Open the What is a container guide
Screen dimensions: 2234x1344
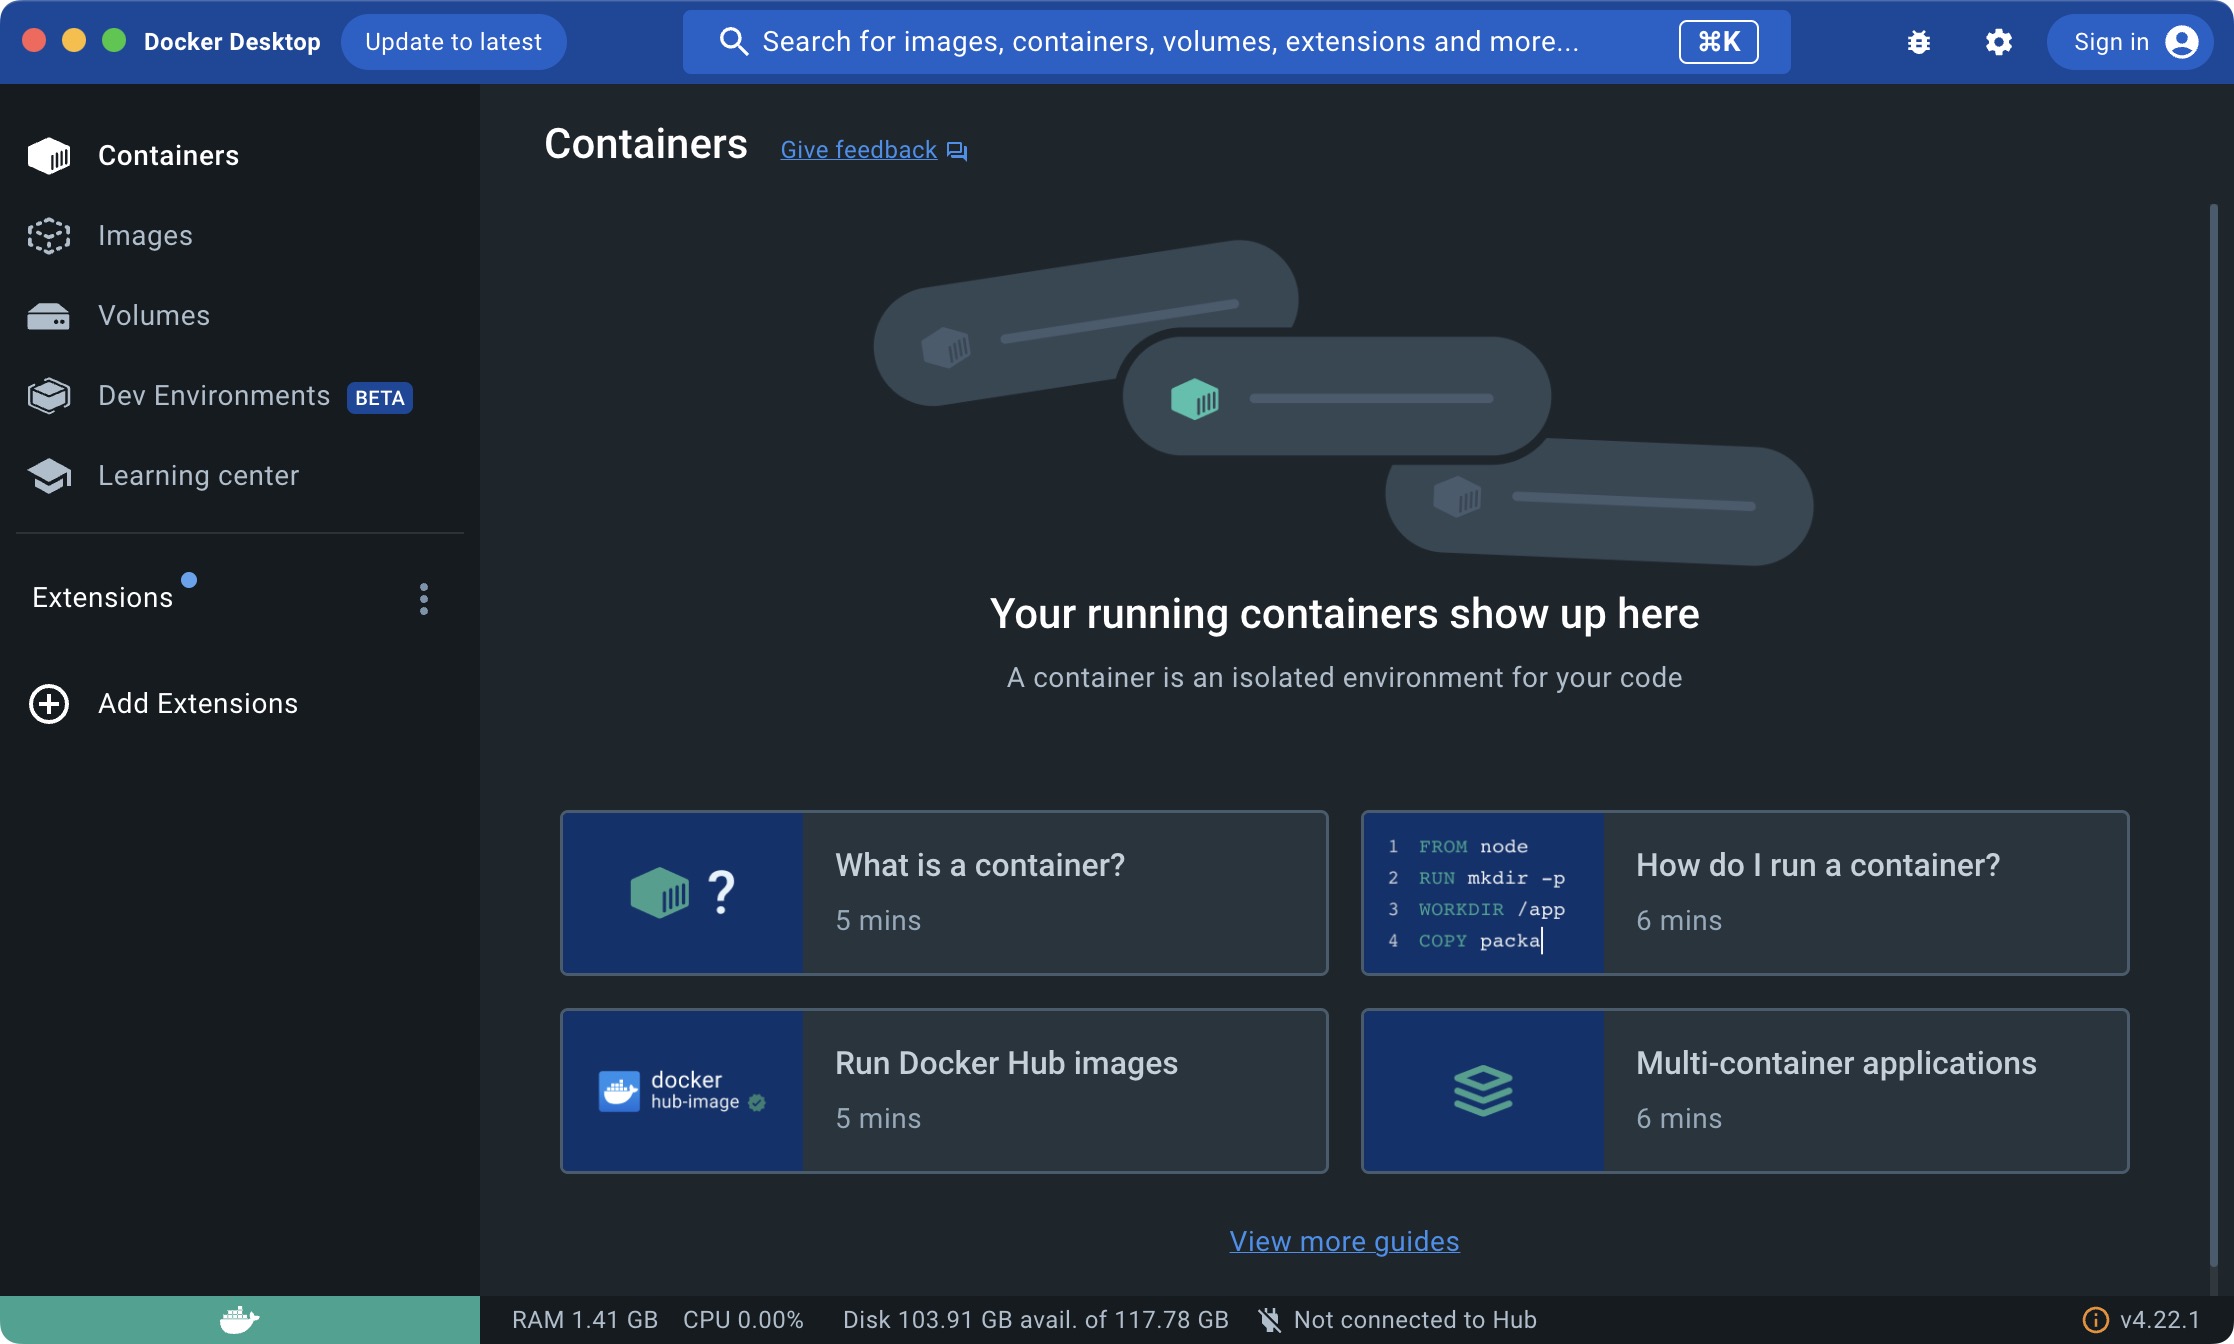[944, 892]
